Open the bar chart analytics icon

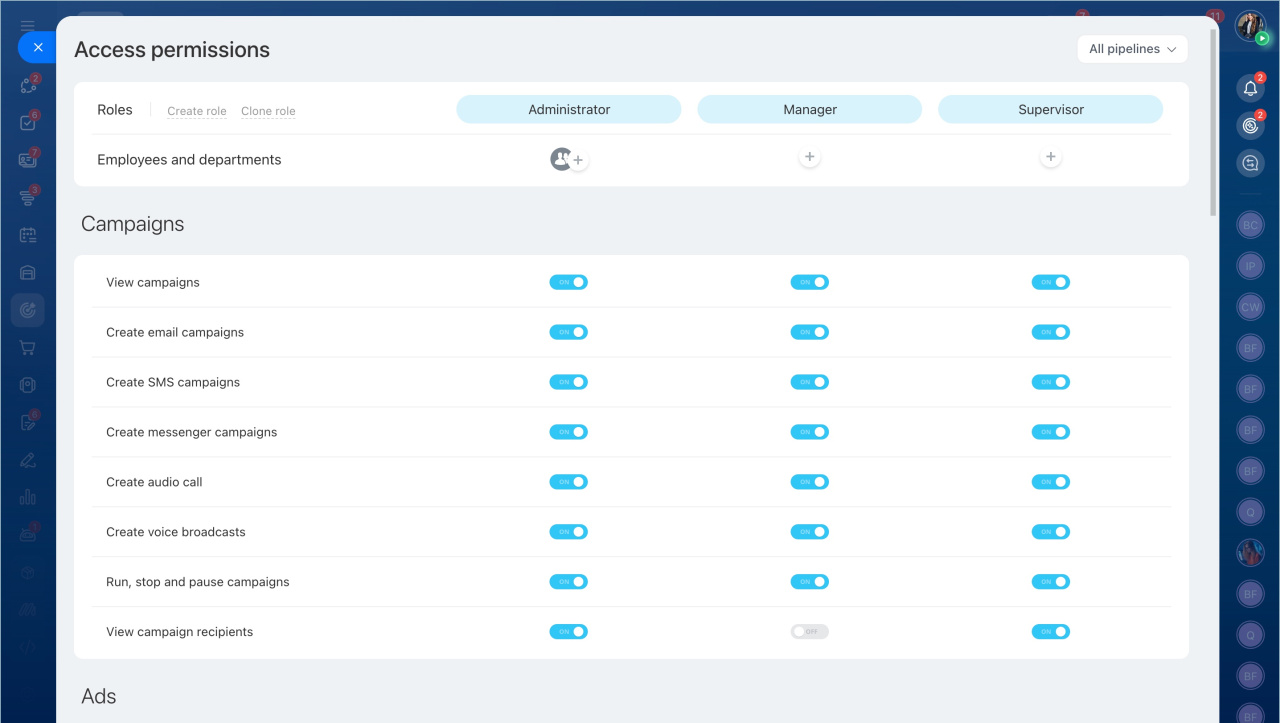pos(28,497)
